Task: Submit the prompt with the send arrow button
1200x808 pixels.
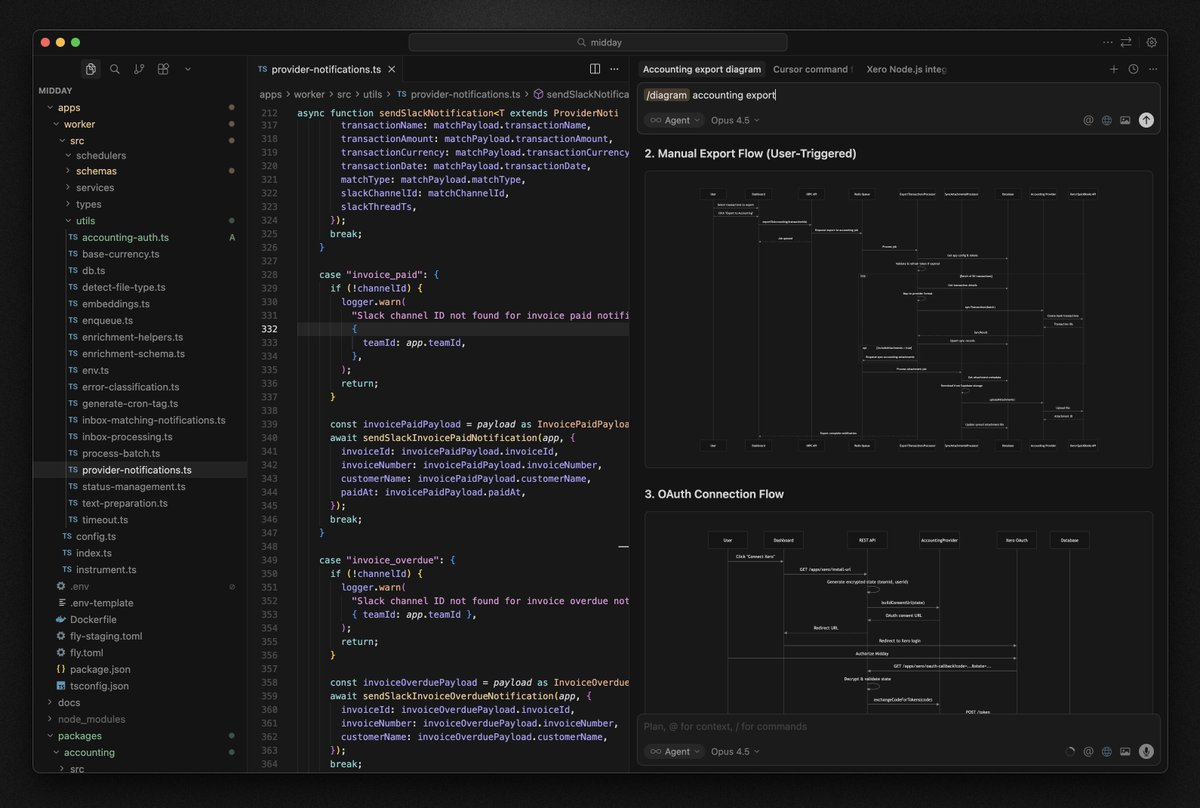Action: pyautogui.click(x=1146, y=119)
